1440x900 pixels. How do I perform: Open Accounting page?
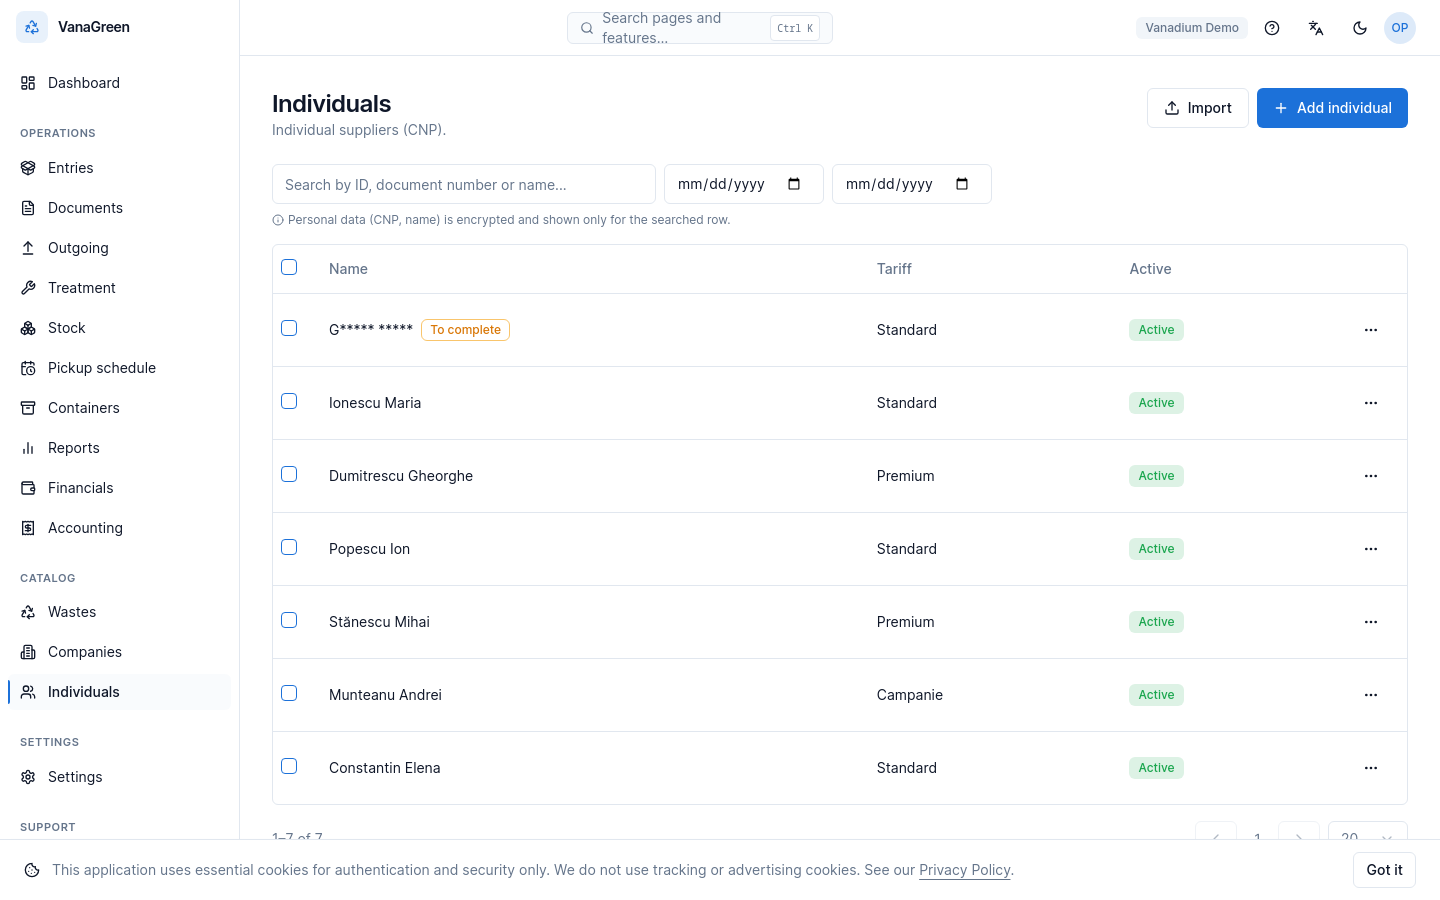coord(119,528)
